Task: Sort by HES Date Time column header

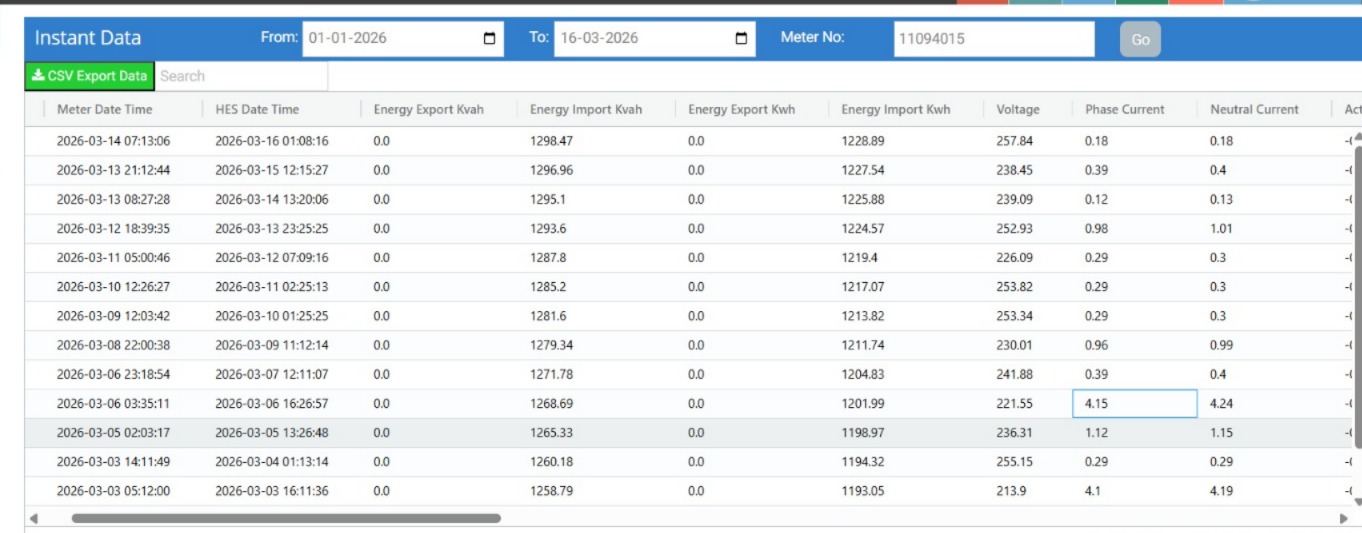Action: tap(257, 110)
